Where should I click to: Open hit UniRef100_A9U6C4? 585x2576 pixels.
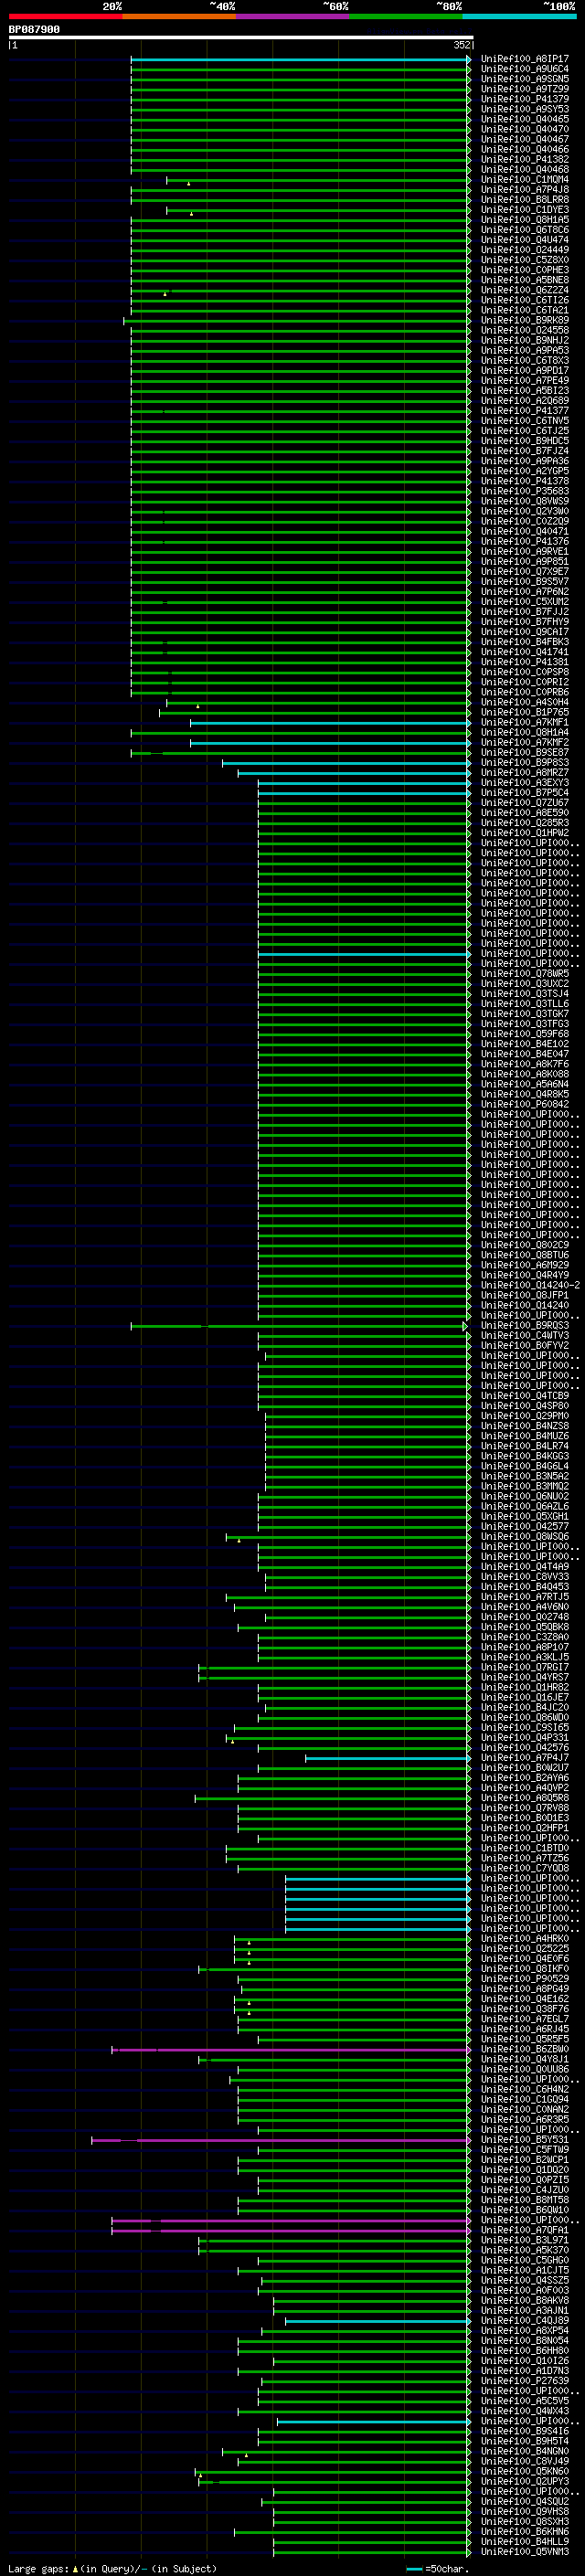[x=524, y=69]
